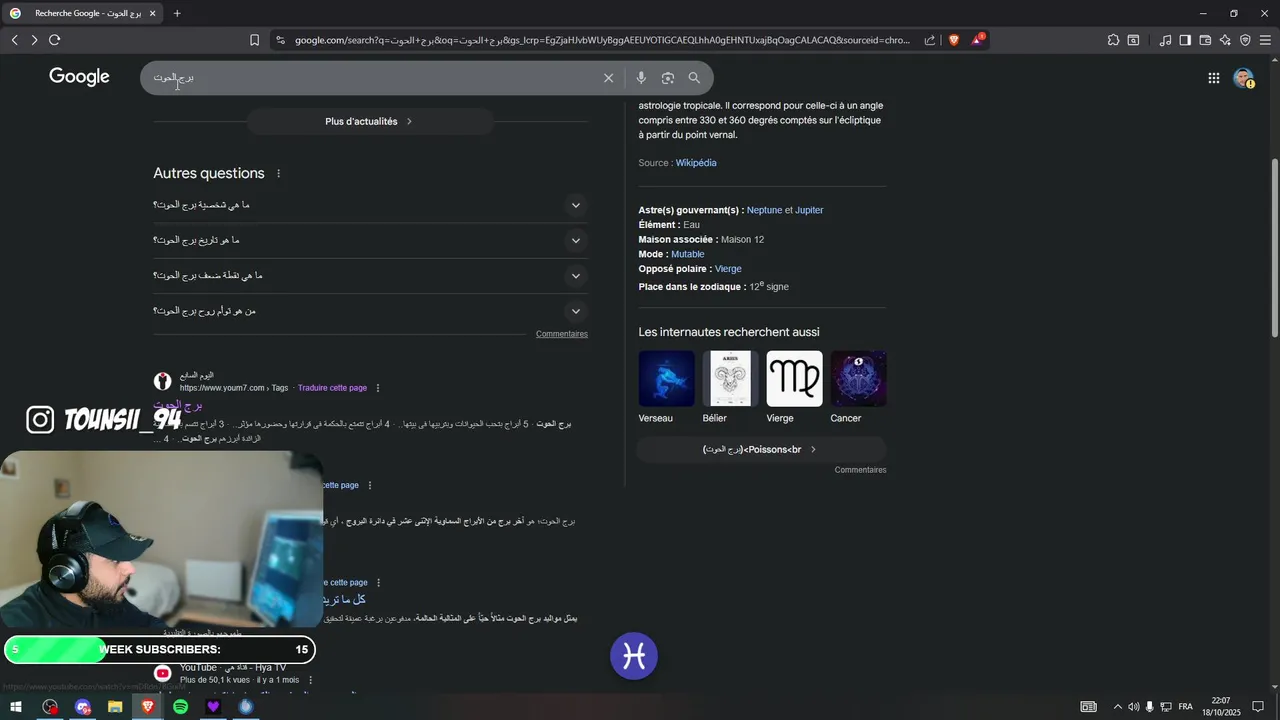The width and height of the screenshot is (1280, 720).
Task: Open the extensions puzzle icon
Action: (1113, 40)
